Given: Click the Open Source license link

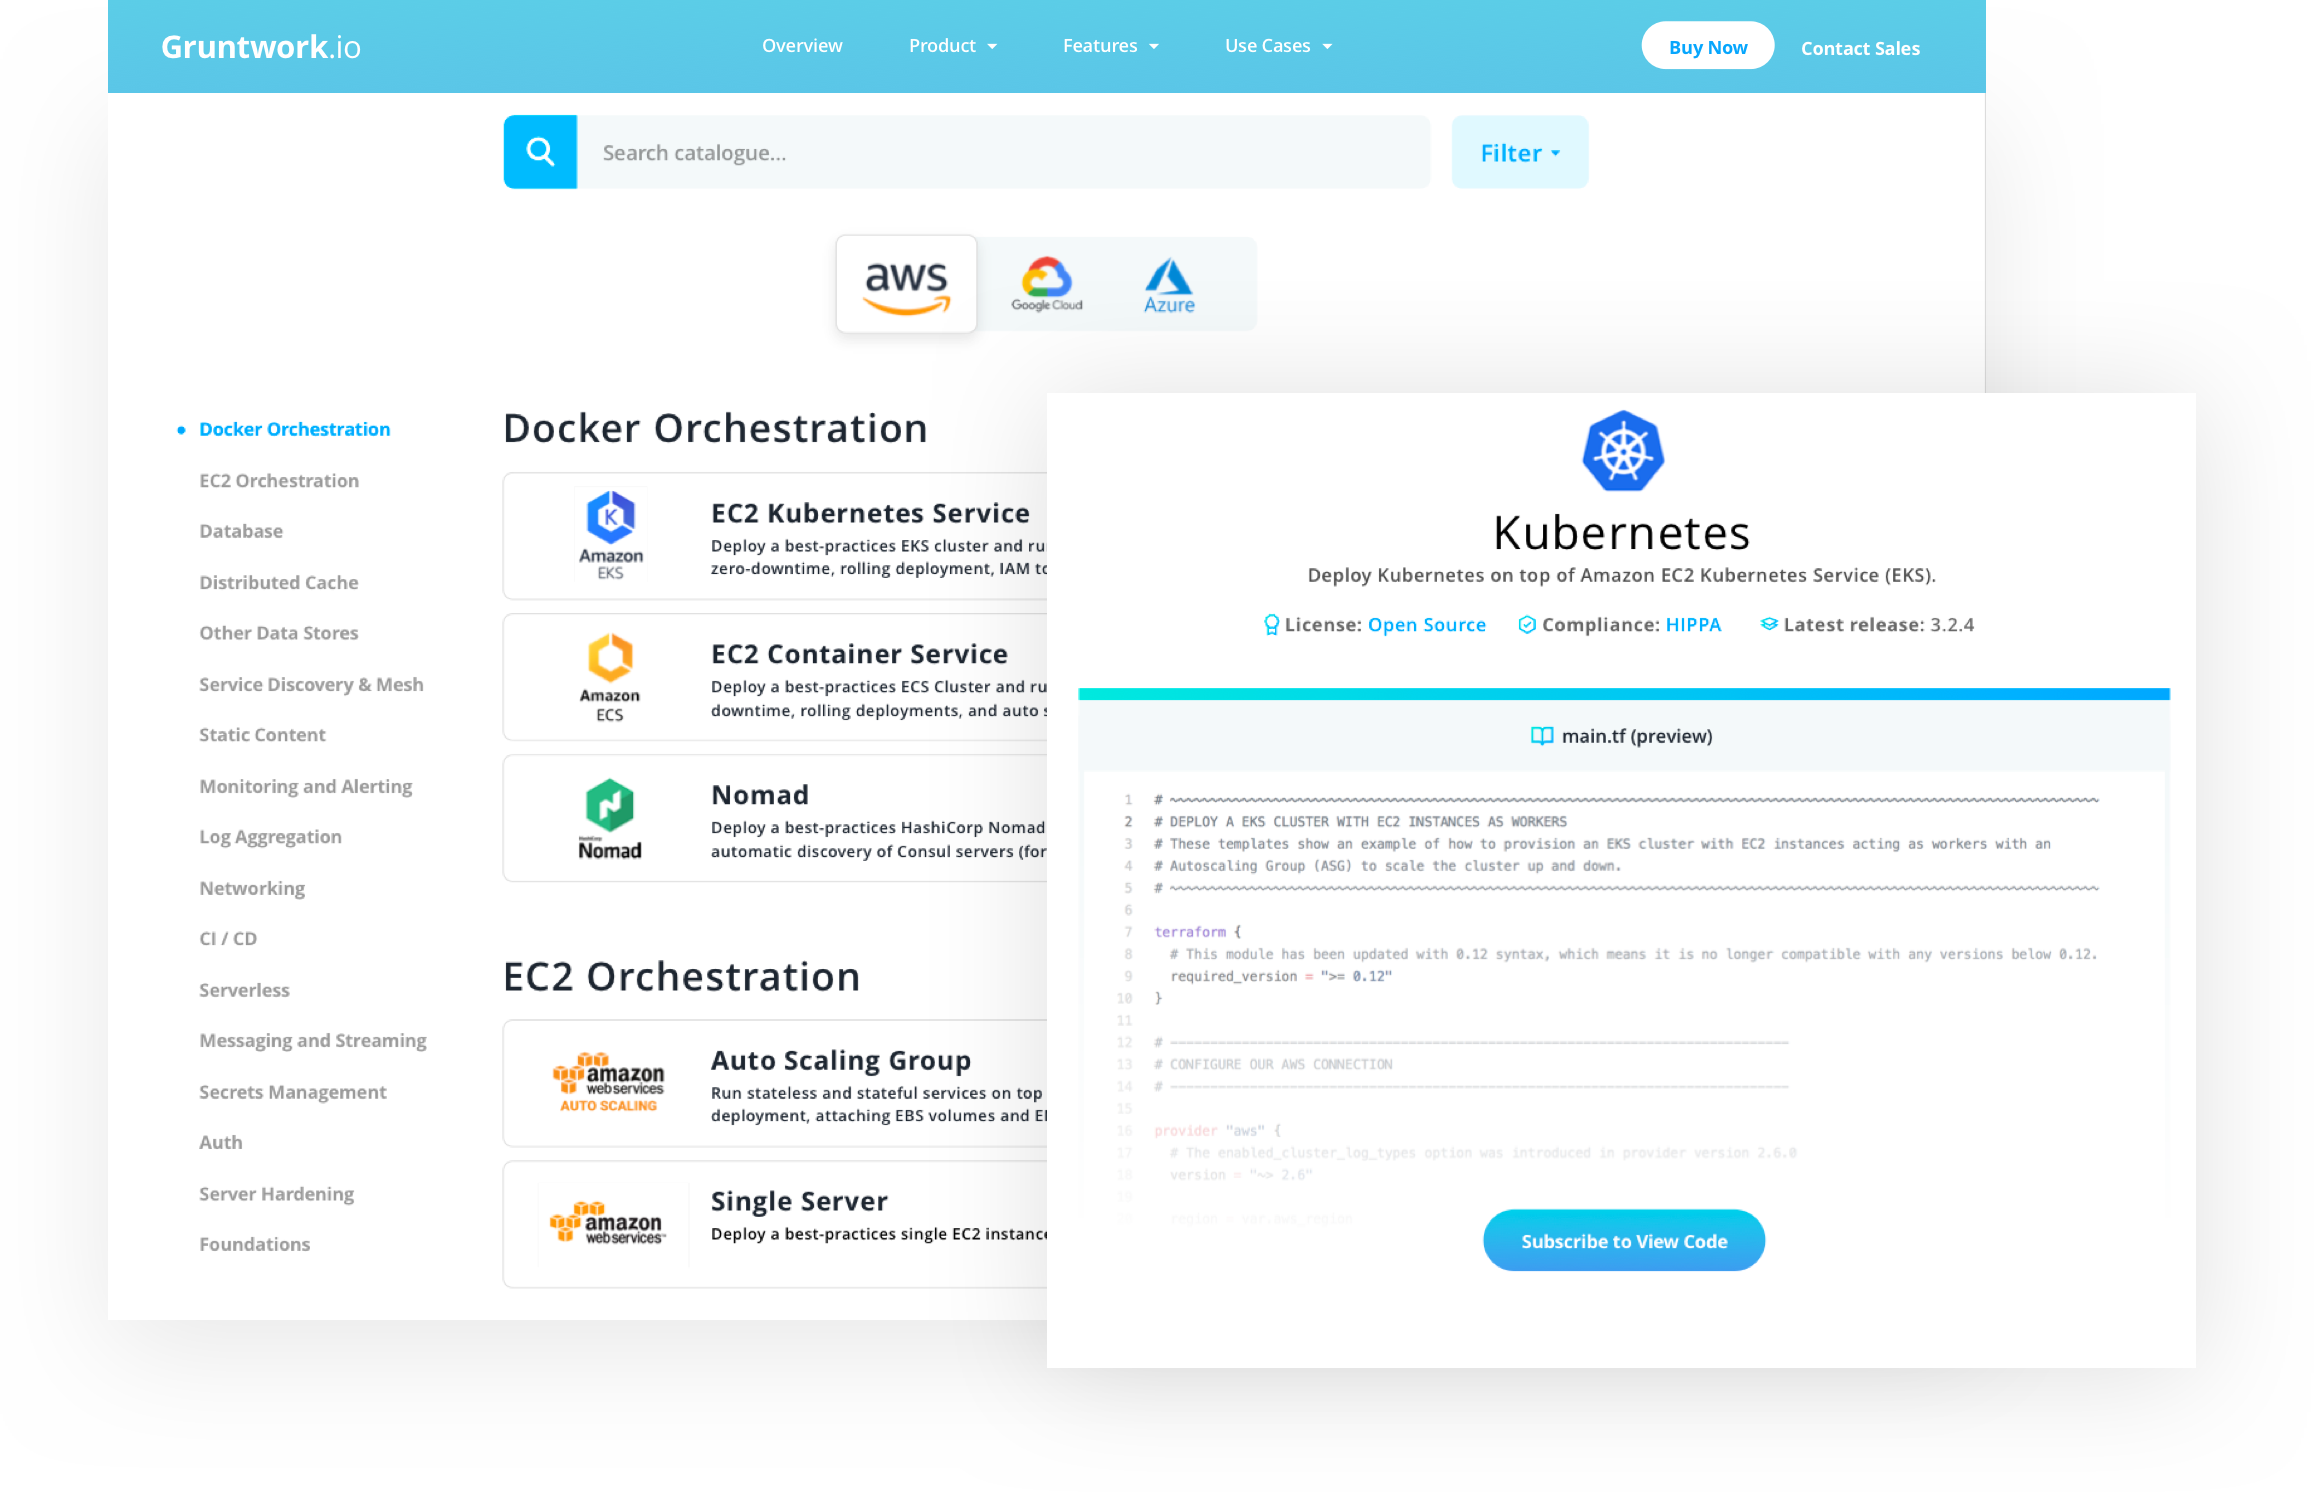Looking at the screenshot, I should [x=1428, y=623].
